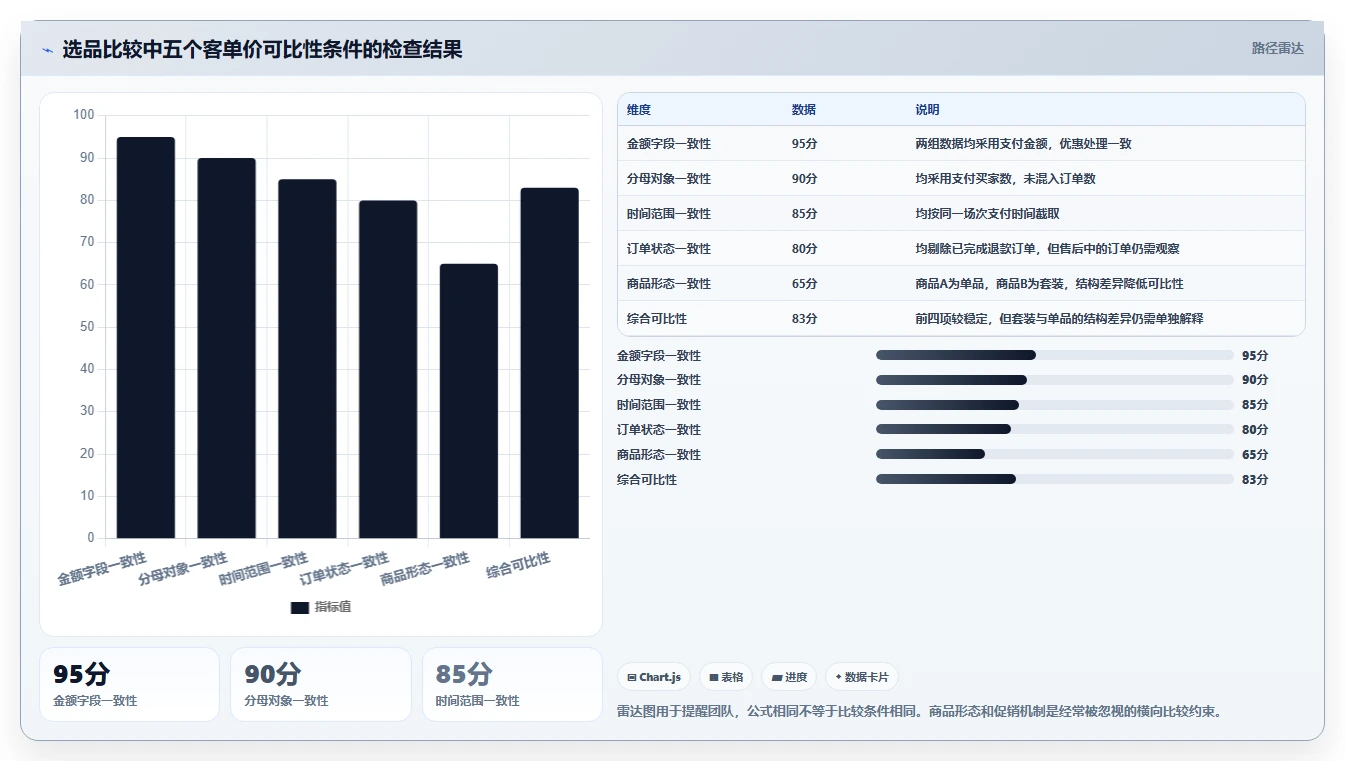The width and height of the screenshot is (1345, 761).
Task: Click the 时间范围一致性 bar in the chart
Action: [x=307, y=359]
